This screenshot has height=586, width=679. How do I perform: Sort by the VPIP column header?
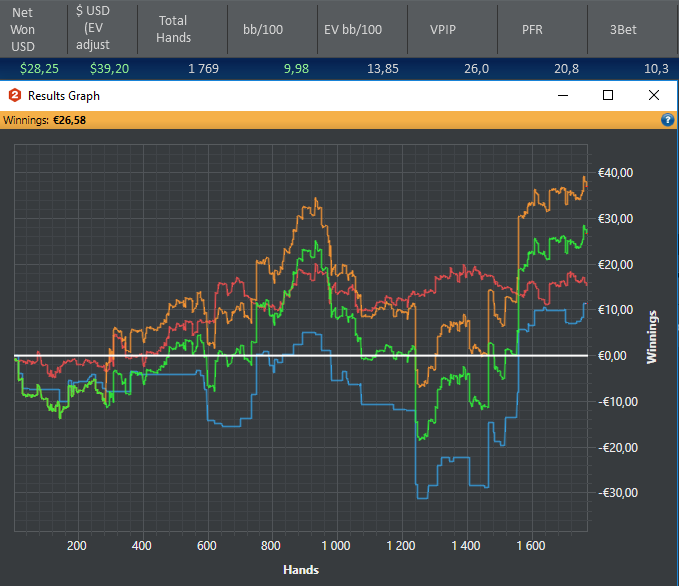(443, 30)
